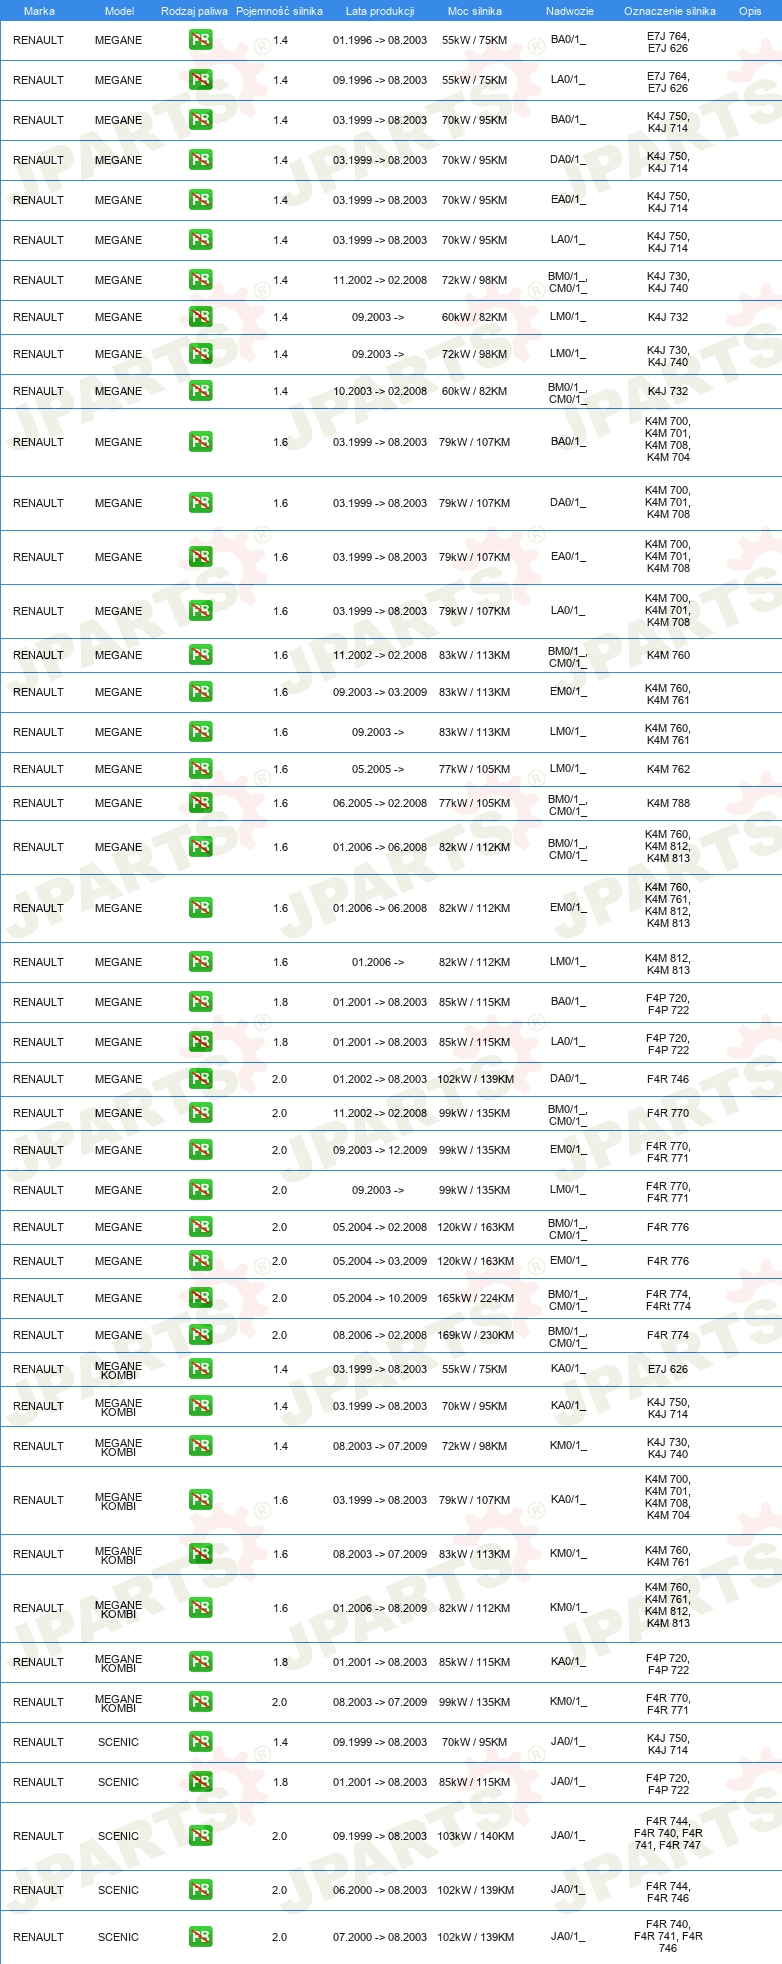Click the fuel icon in the Megane Kombi 1.8 row
The width and height of the screenshot is (782, 1964).
(201, 1662)
